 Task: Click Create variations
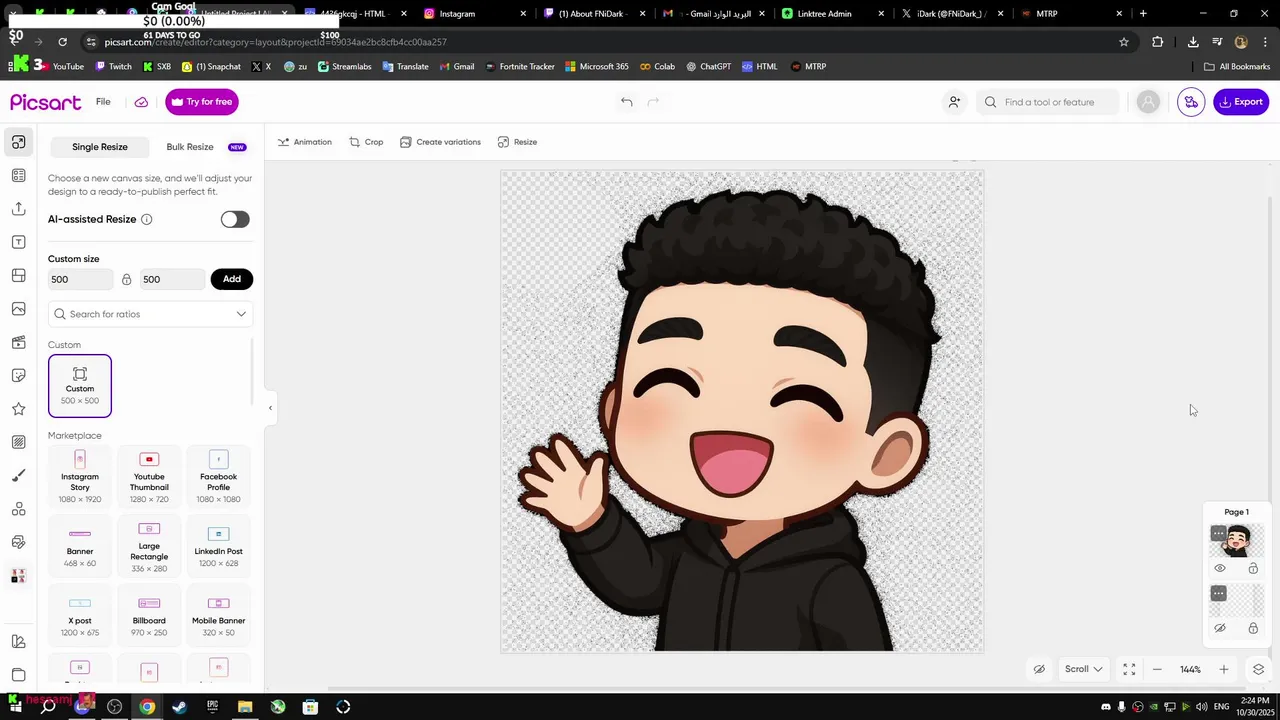tap(440, 142)
